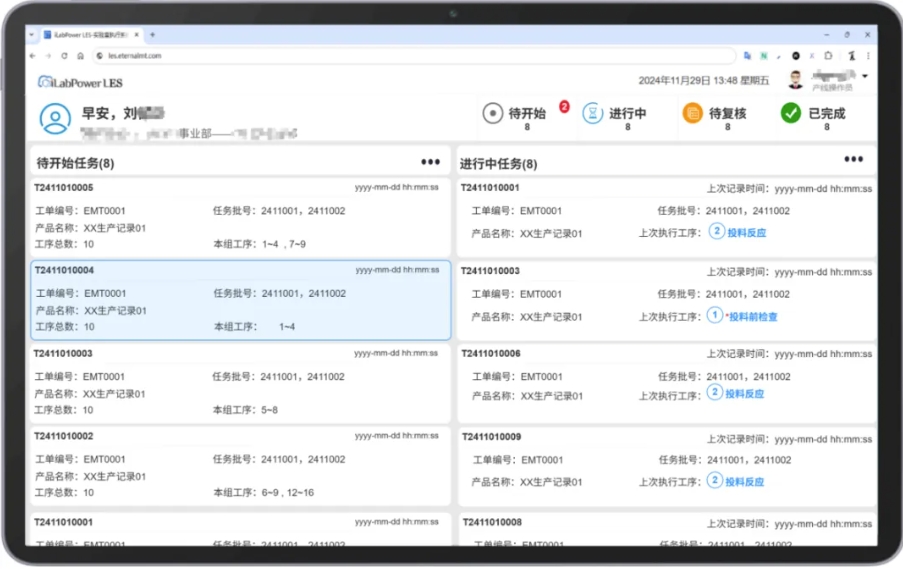
Task: Expand the user account dropdown arrow
Action: coord(865,77)
